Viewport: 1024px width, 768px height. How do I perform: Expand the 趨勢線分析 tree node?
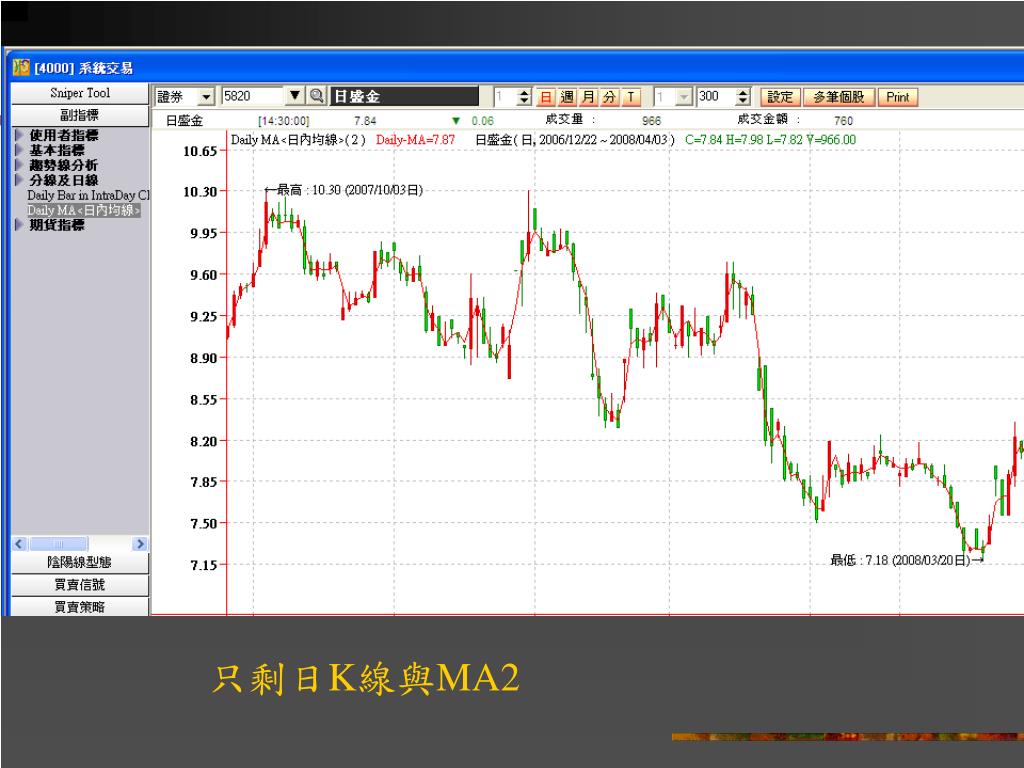tap(18, 165)
